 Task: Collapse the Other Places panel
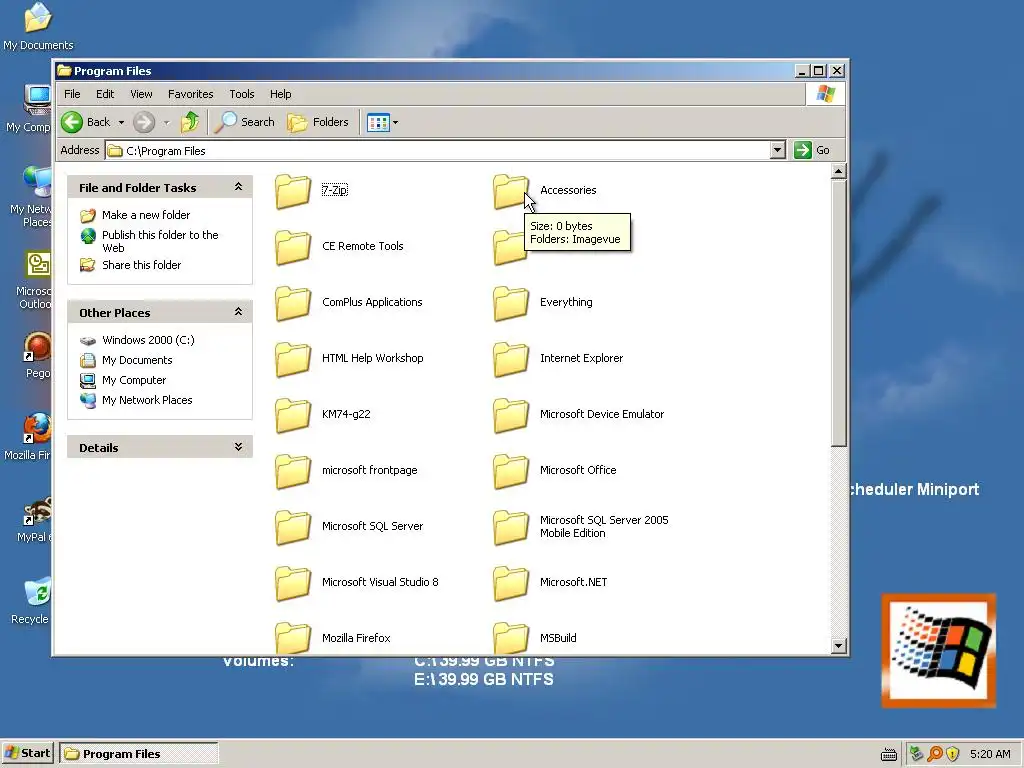238,312
